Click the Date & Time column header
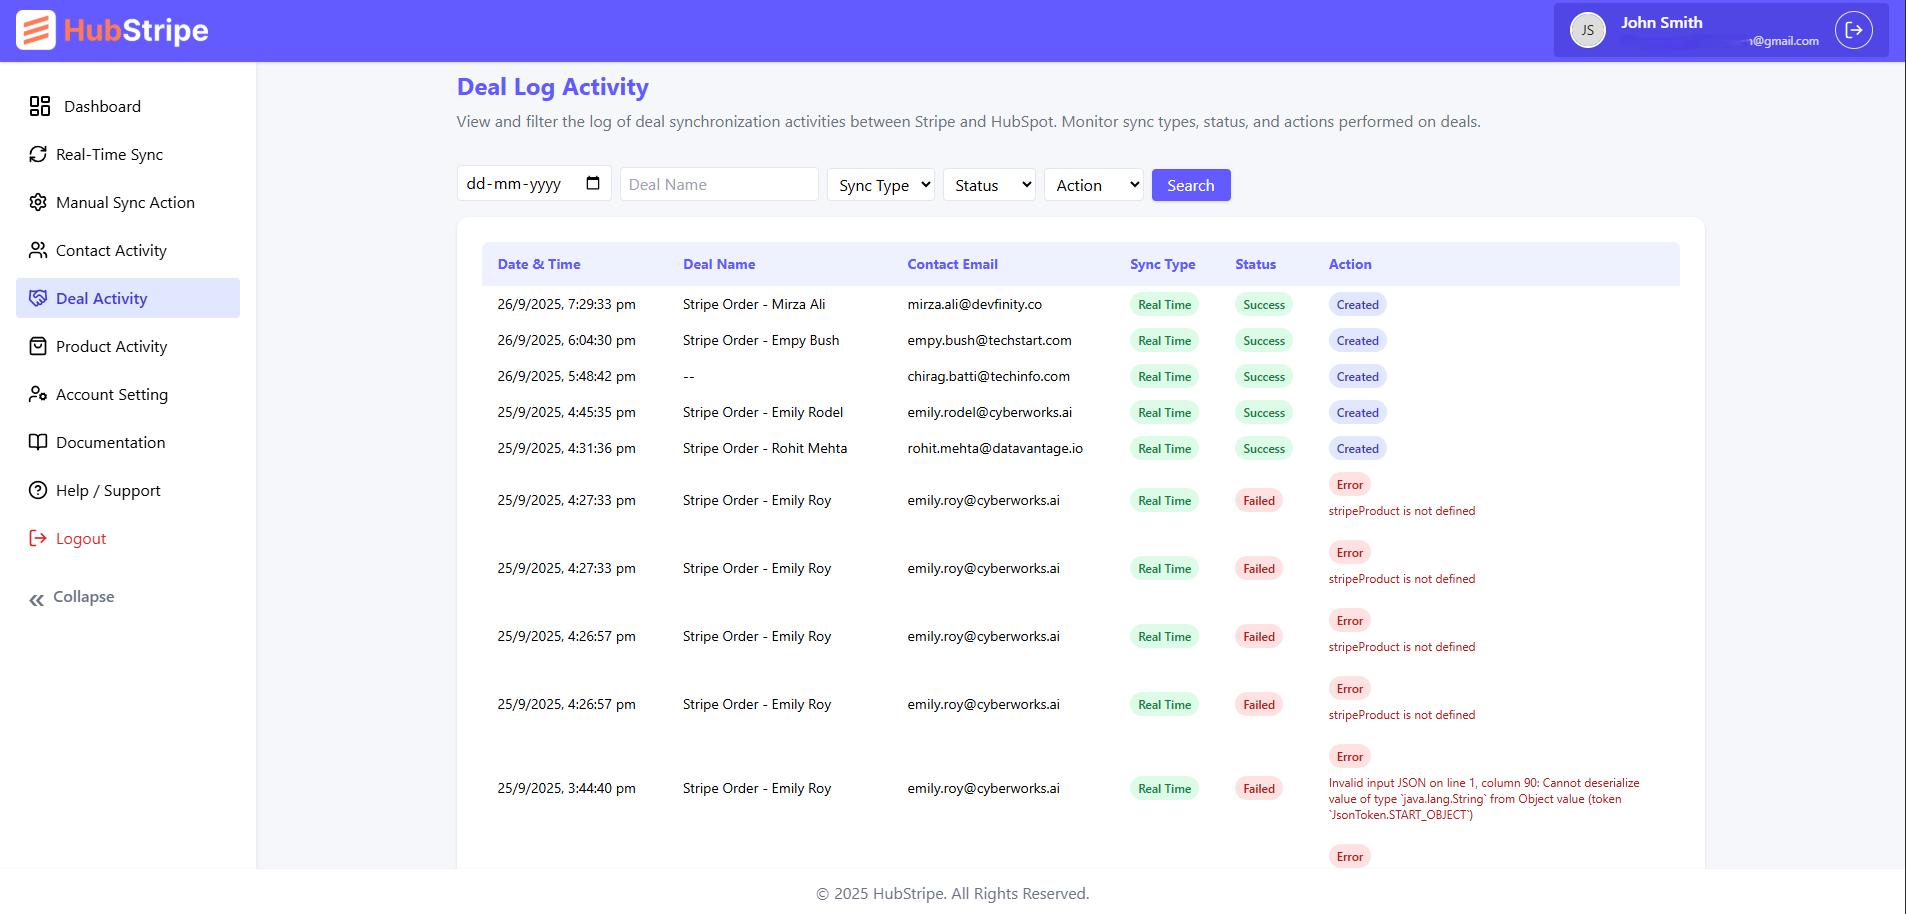Viewport: 1906px width, 914px height. pos(539,264)
